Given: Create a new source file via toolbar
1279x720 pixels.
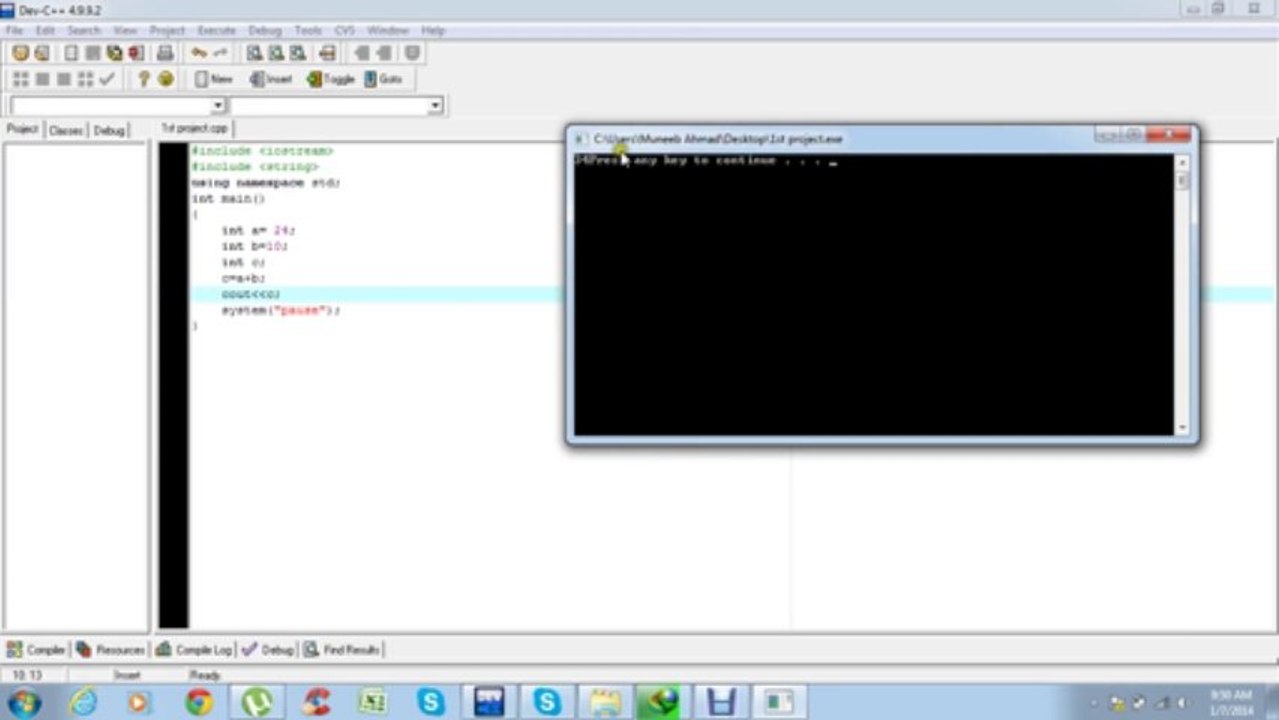Looking at the screenshot, I should [72, 53].
